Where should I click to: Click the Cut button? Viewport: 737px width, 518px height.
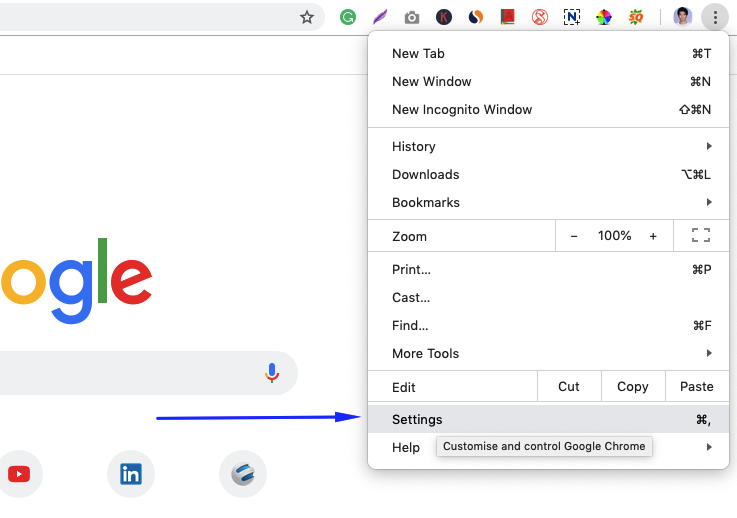tap(569, 386)
